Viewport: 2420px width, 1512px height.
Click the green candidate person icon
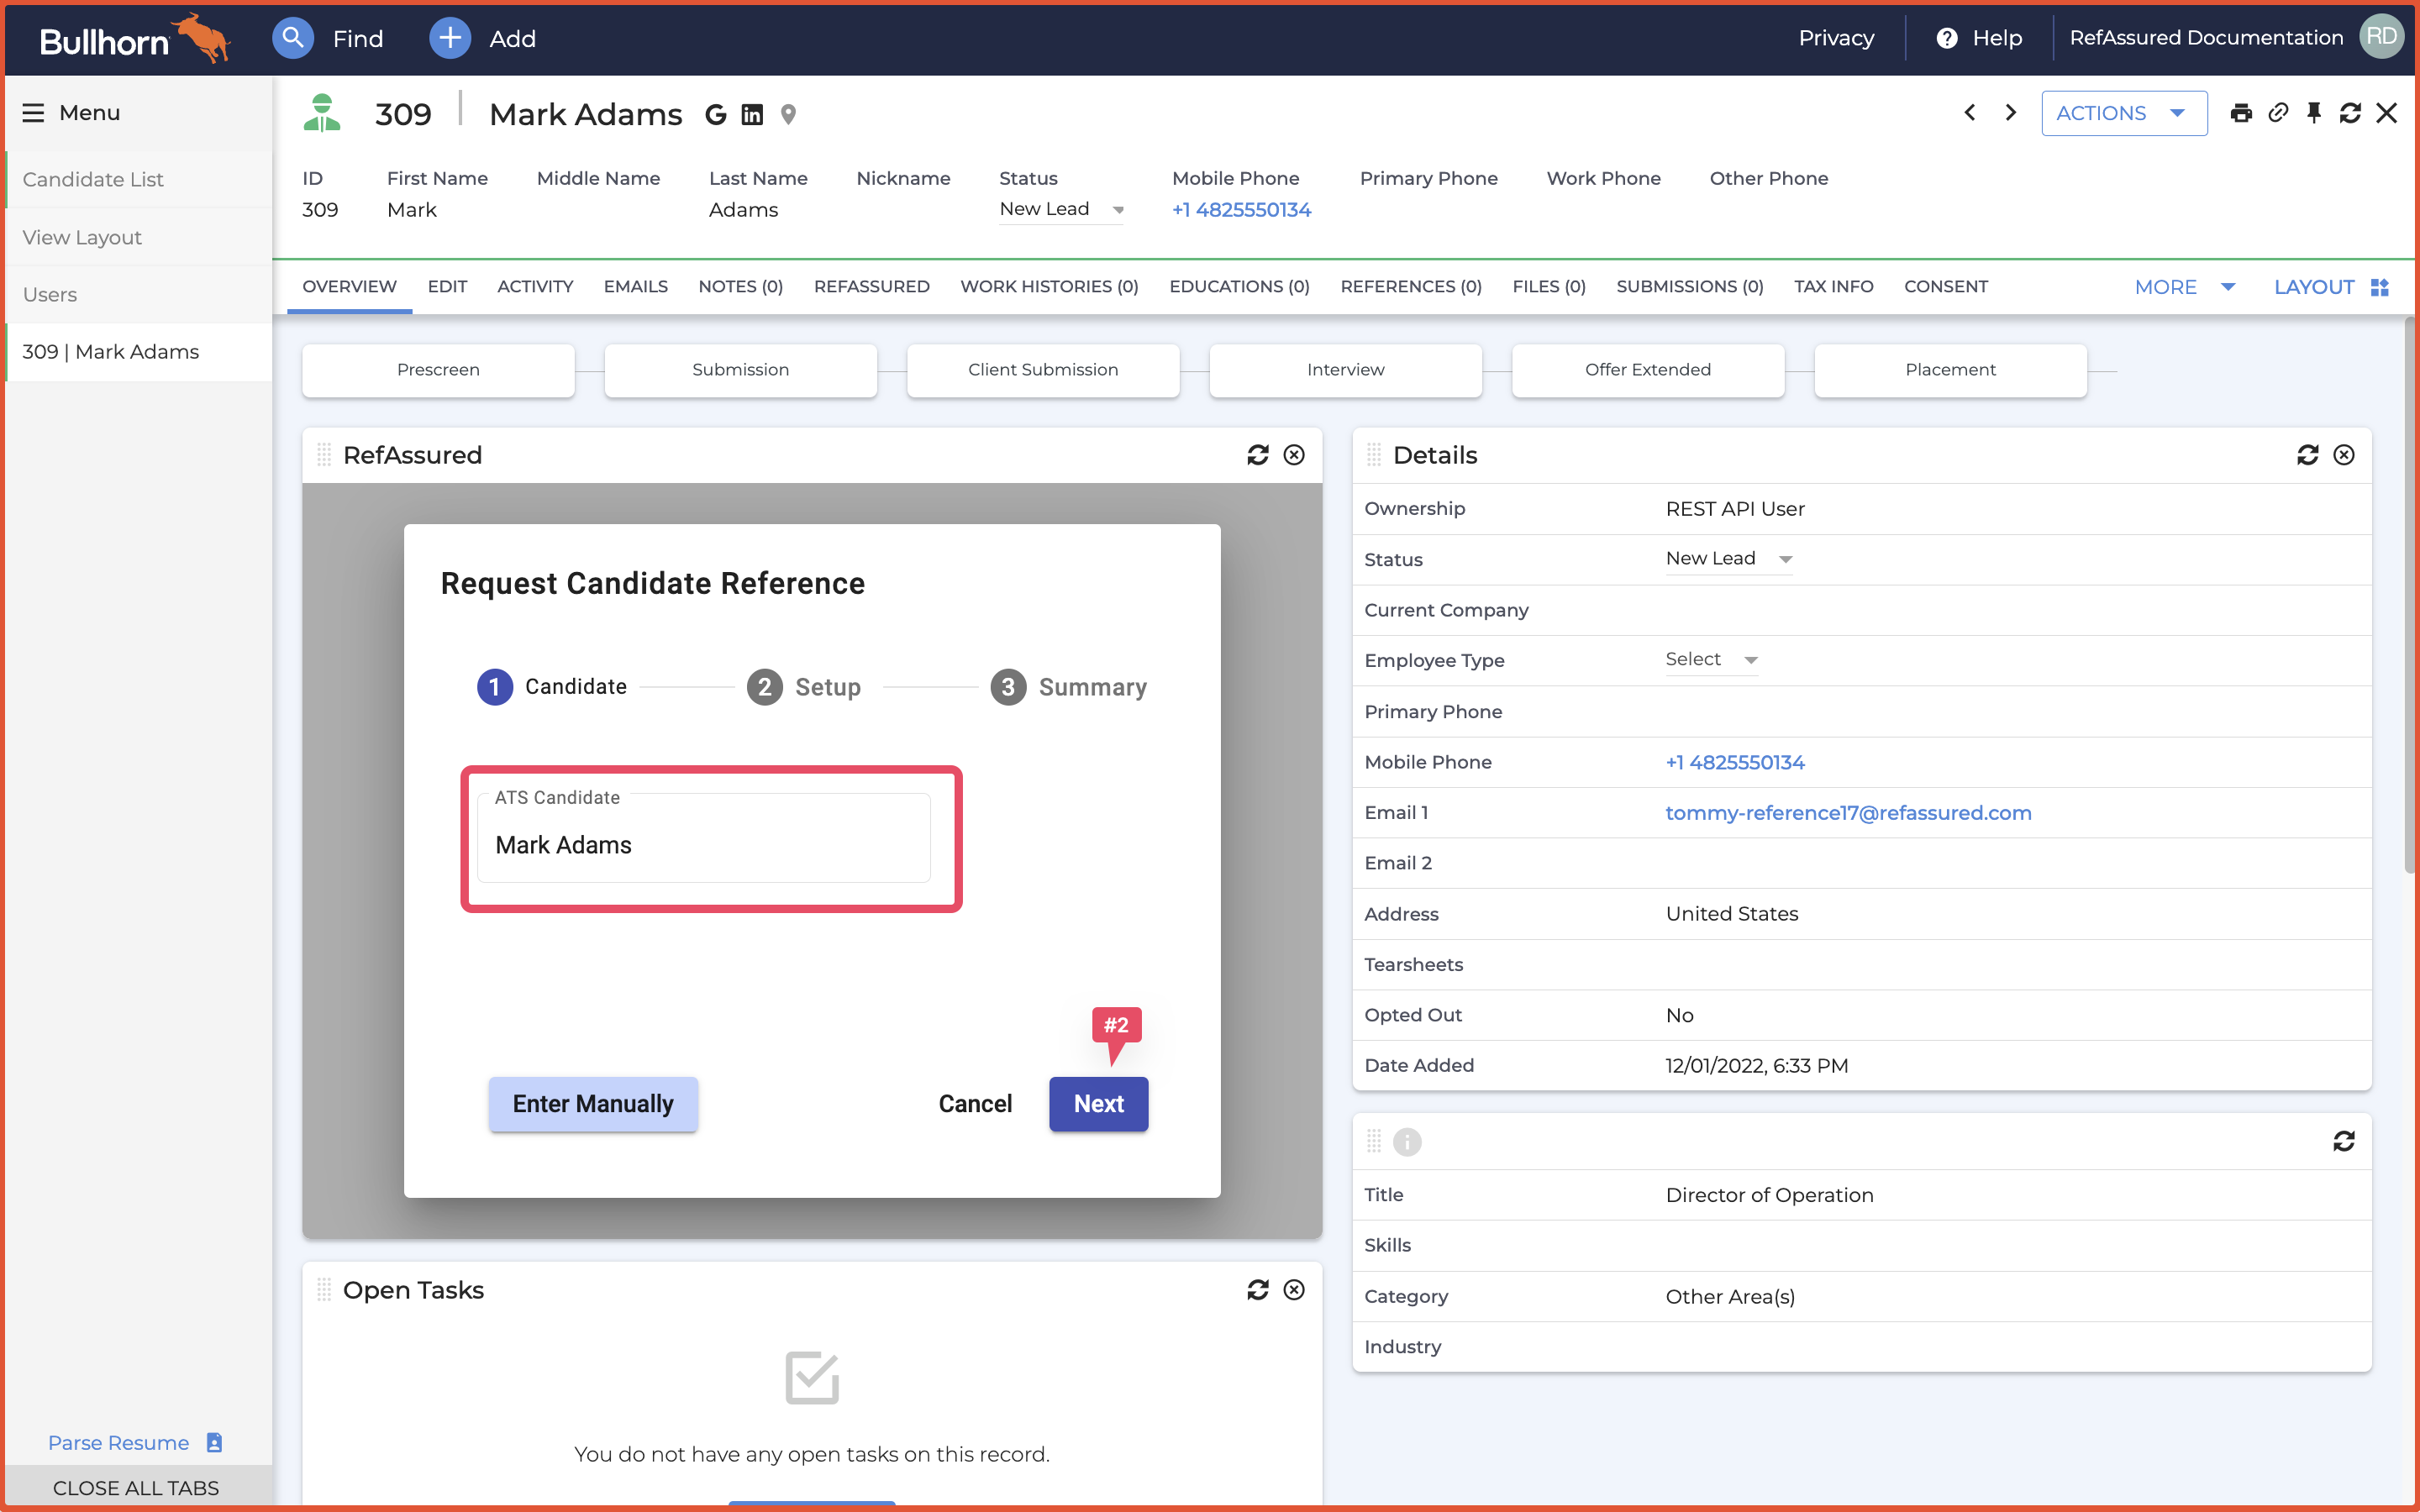pyautogui.click(x=322, y=113)
